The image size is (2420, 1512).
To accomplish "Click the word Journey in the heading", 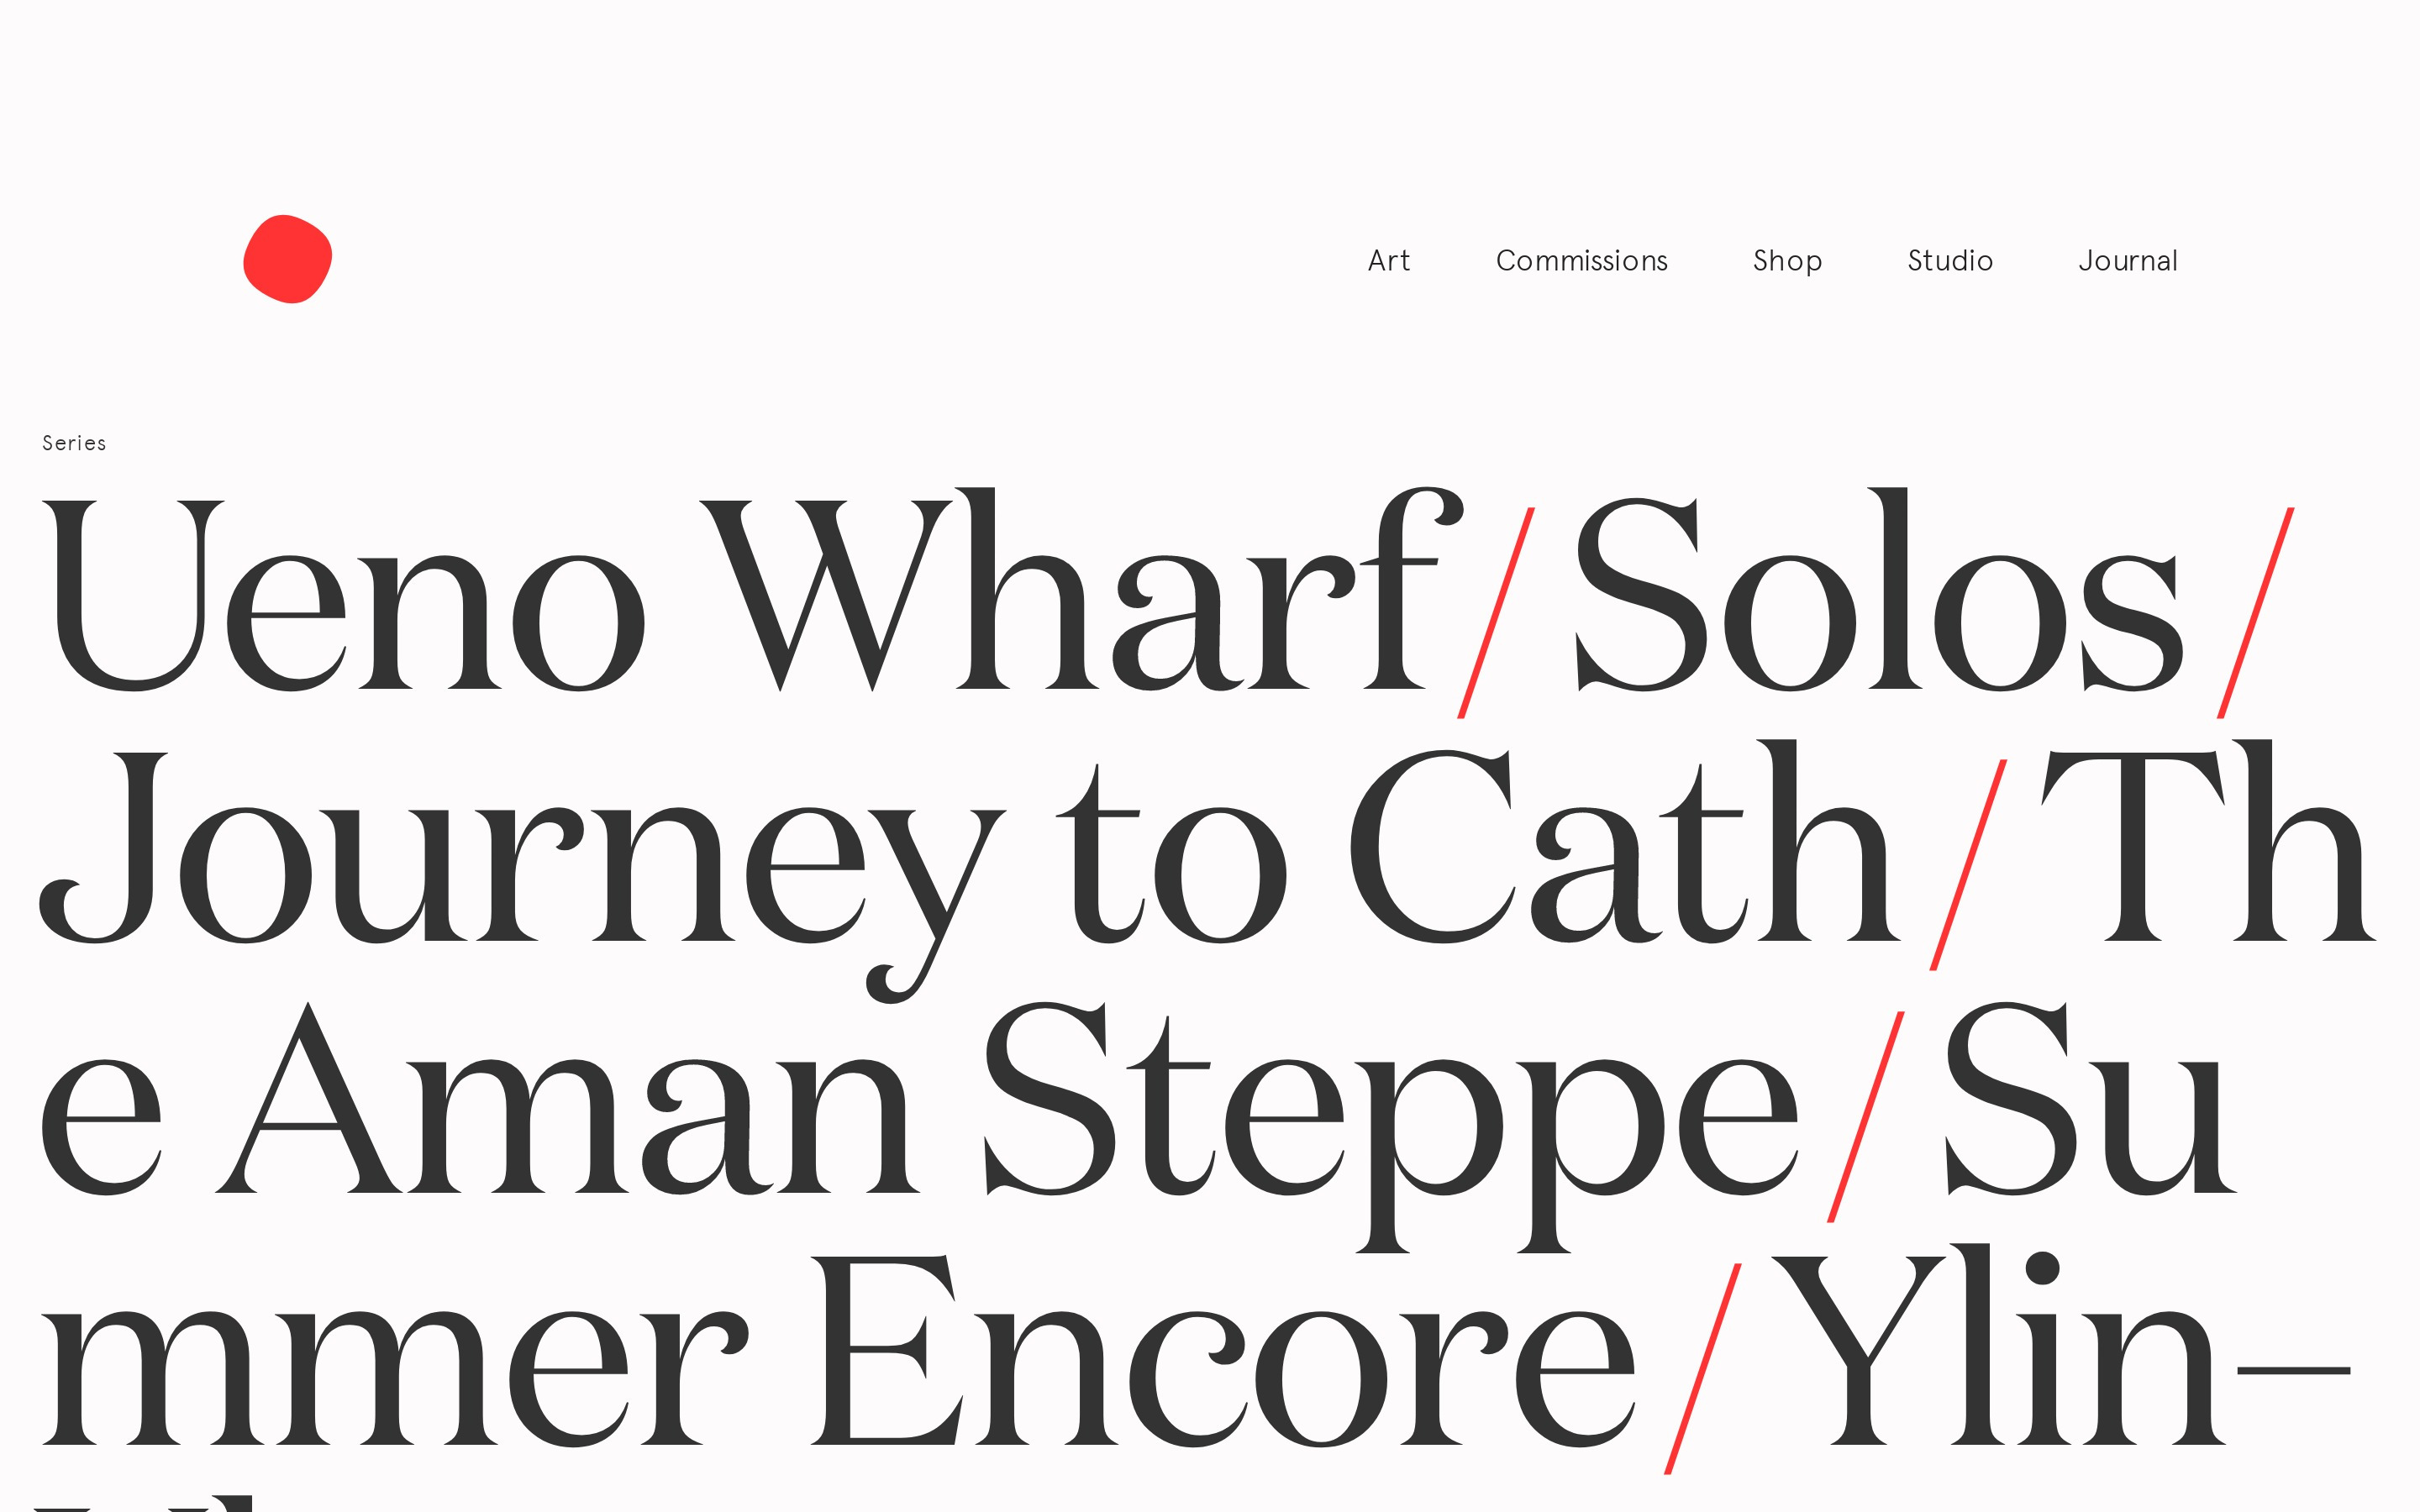I will (x=520, y=860).
